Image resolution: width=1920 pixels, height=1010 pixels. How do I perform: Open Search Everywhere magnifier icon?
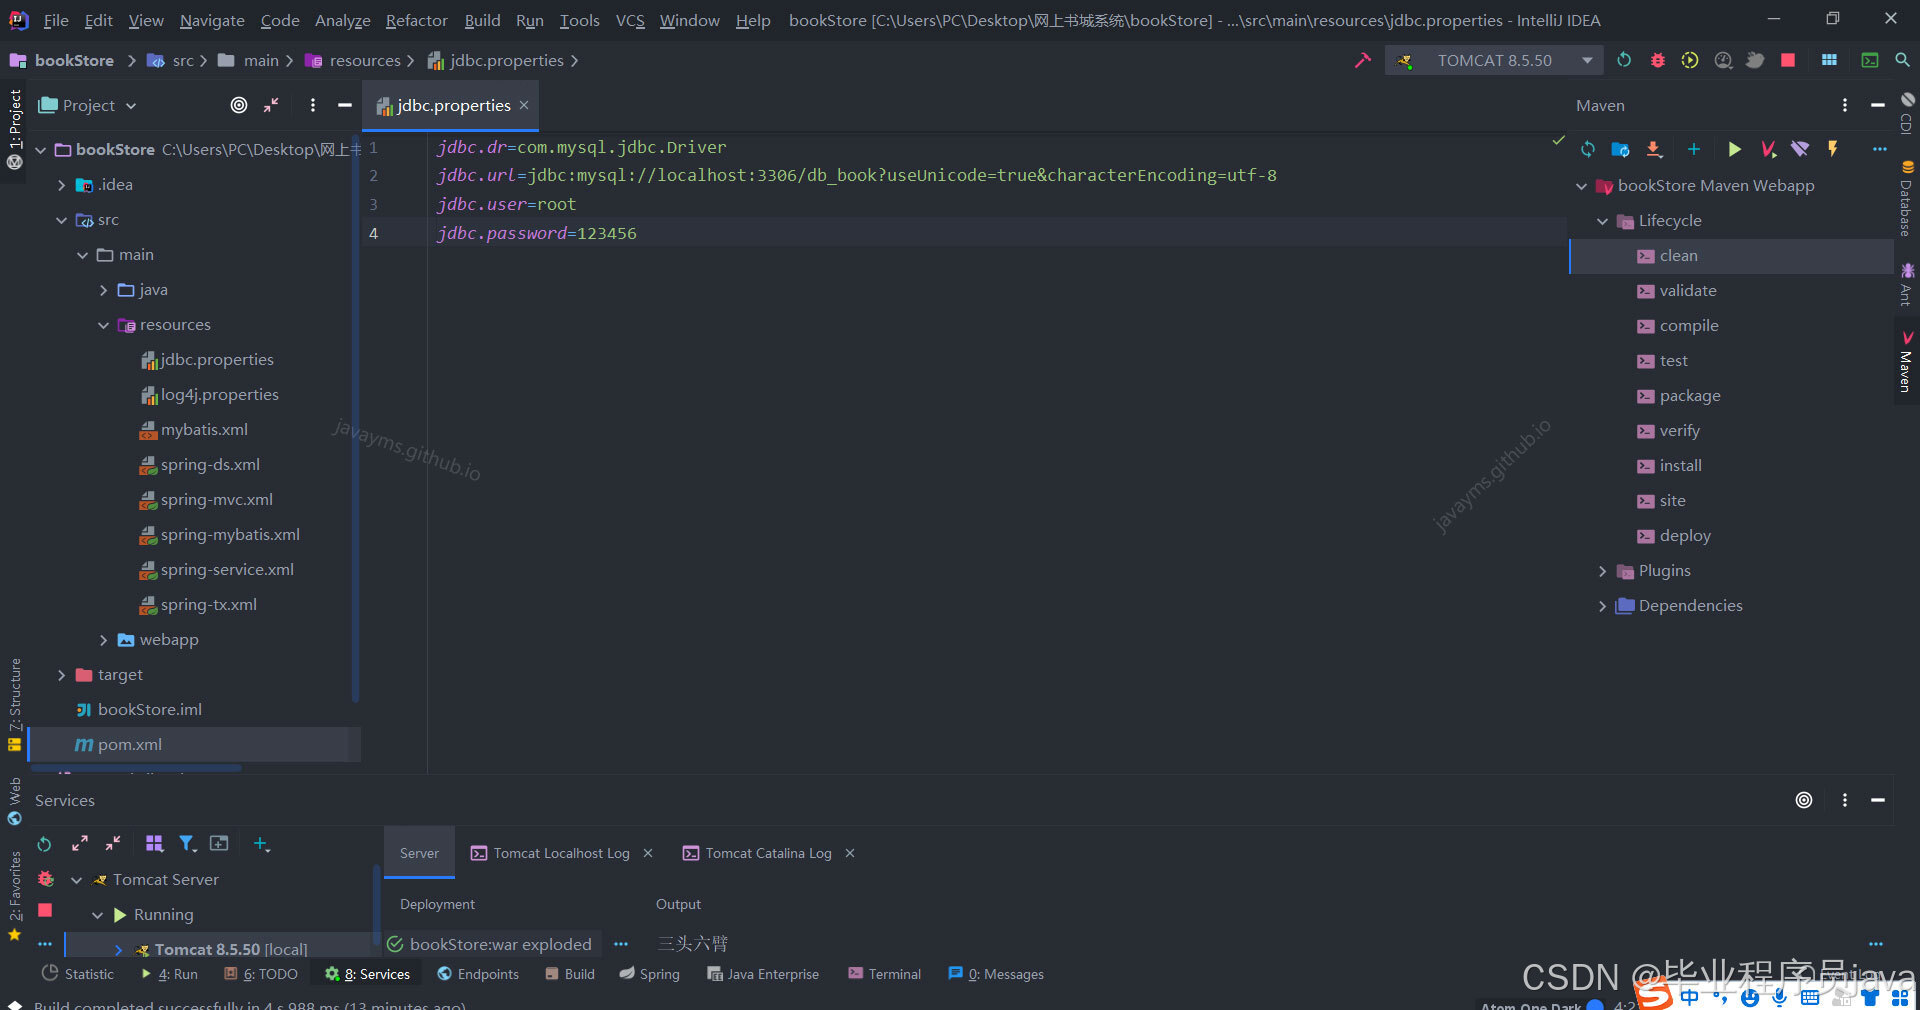tap(1902, 61)
